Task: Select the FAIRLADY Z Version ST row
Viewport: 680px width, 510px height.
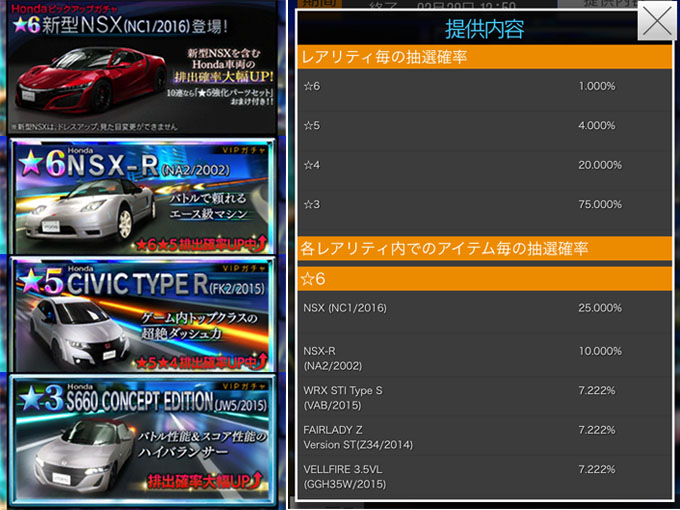Action: click(x=484, y=437)
